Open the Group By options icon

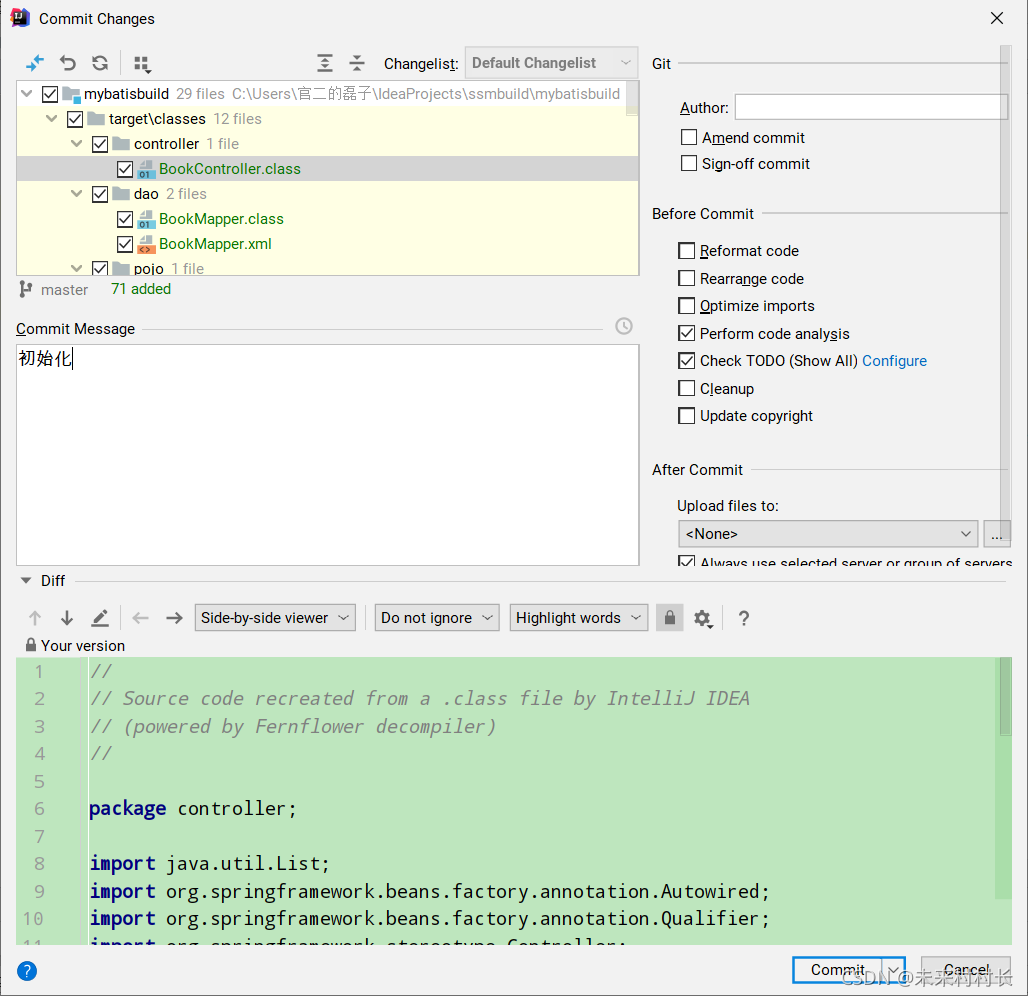pos(142,64)
